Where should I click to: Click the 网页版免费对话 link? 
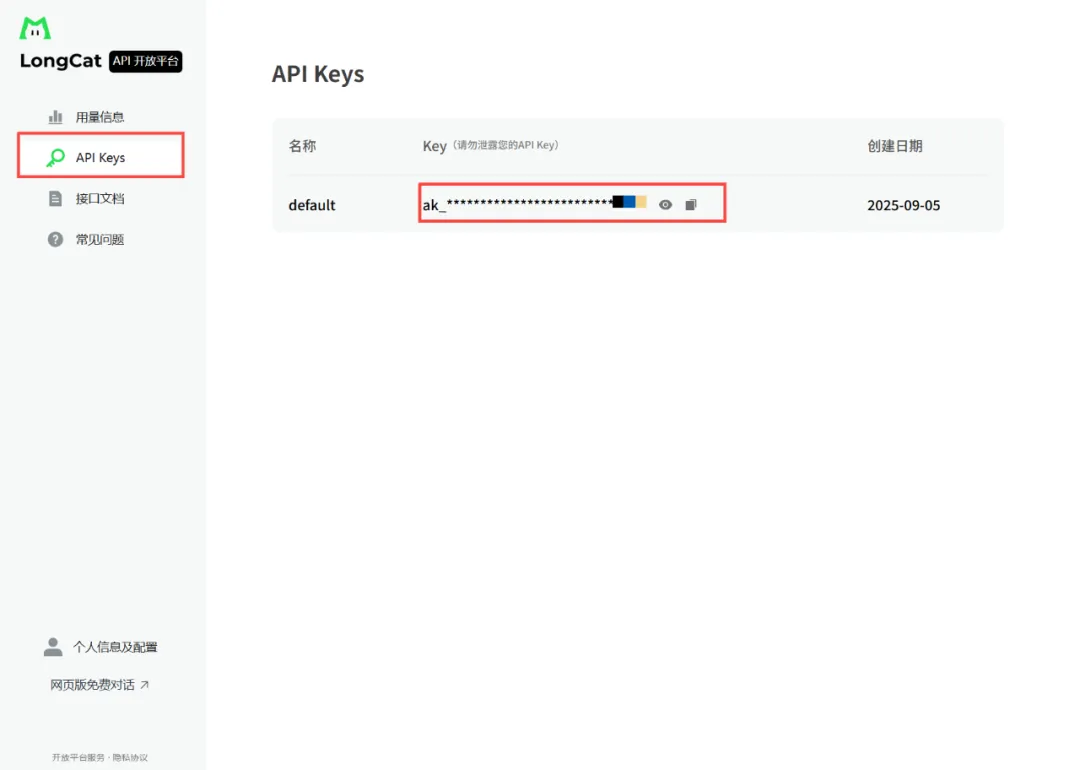(93, 684)
